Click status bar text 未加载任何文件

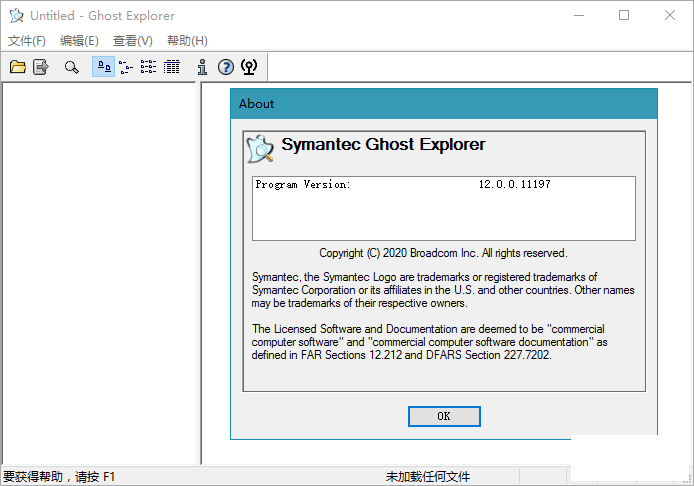[x=428, y=477]
